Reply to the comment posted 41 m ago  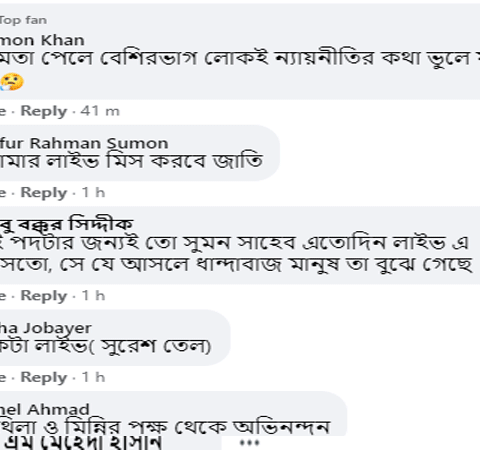44,111
